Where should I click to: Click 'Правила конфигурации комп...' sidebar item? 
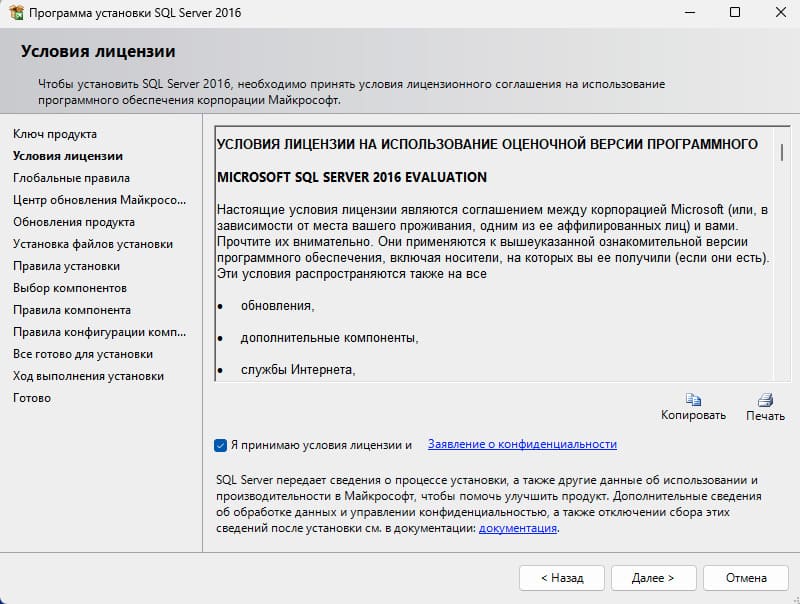click(99, 332)
